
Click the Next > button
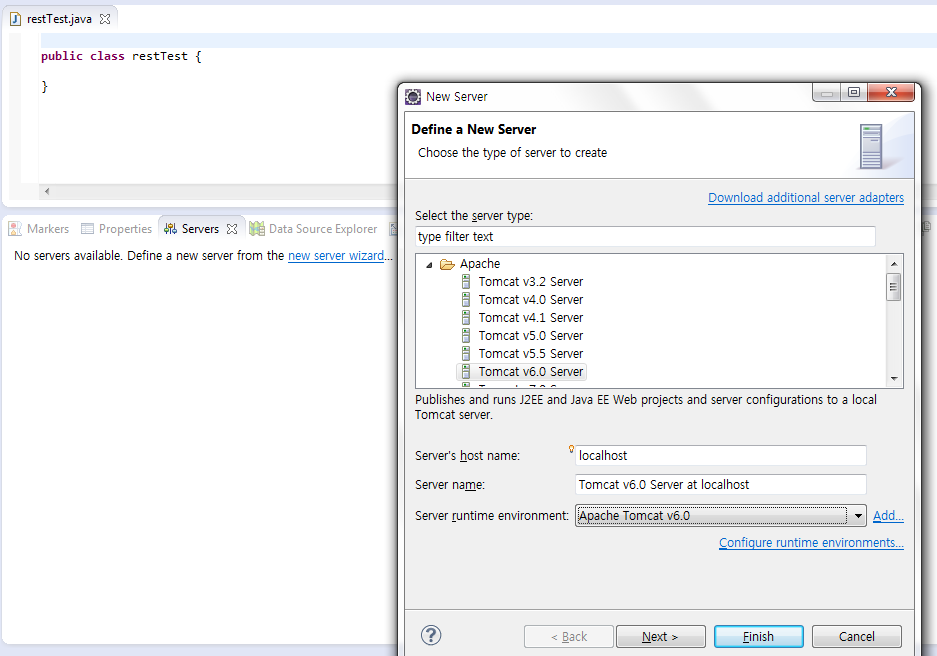coord(660,636)
